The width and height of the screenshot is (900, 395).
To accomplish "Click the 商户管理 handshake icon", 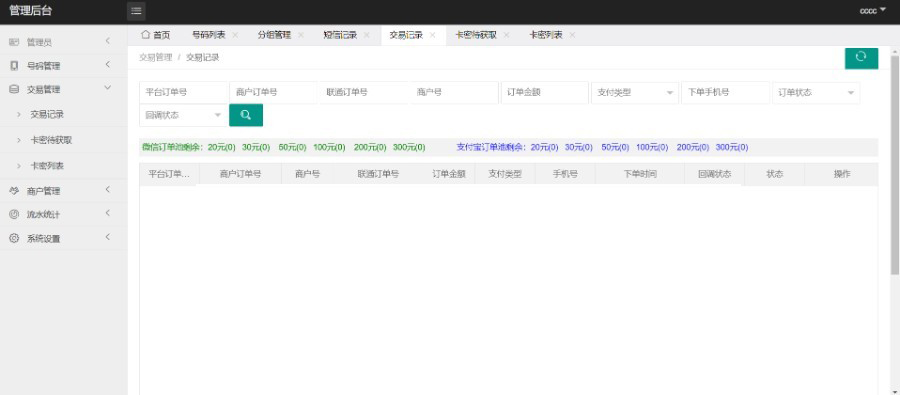I will (14, 191).
